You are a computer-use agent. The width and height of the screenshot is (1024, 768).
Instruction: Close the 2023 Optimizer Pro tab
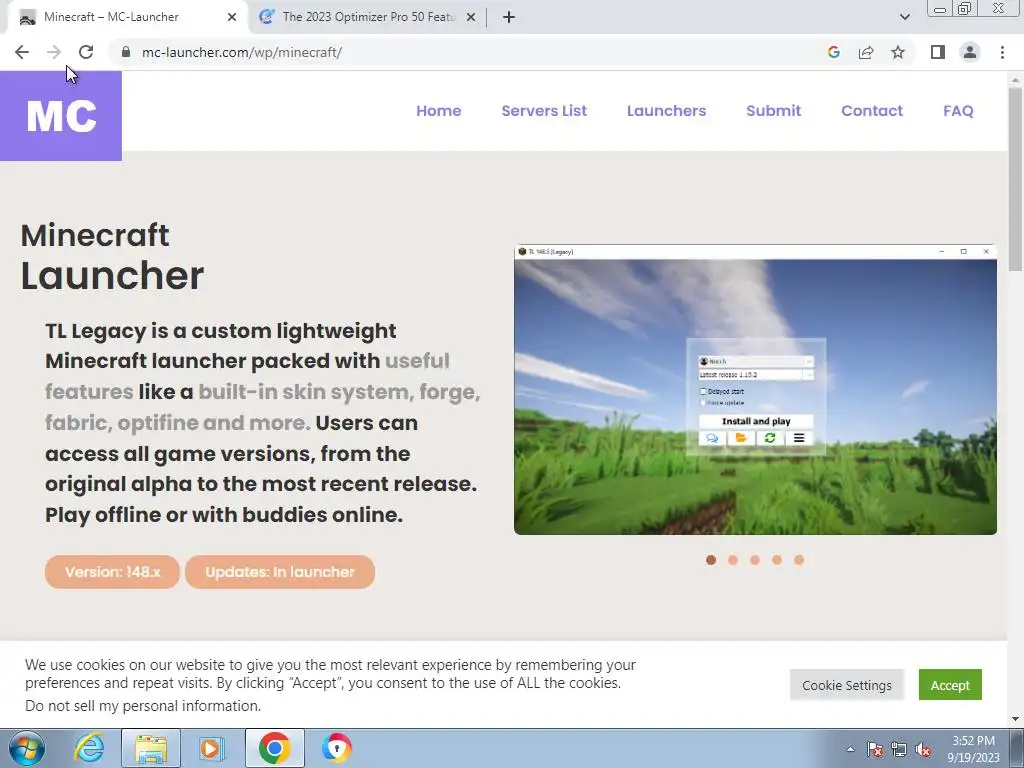click(471, 17)
